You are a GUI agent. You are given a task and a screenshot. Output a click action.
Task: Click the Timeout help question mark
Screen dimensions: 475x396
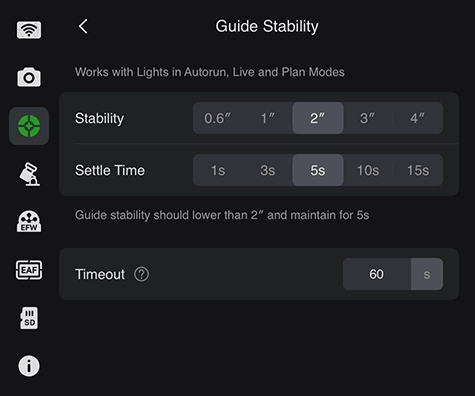[x=141, y=274]
